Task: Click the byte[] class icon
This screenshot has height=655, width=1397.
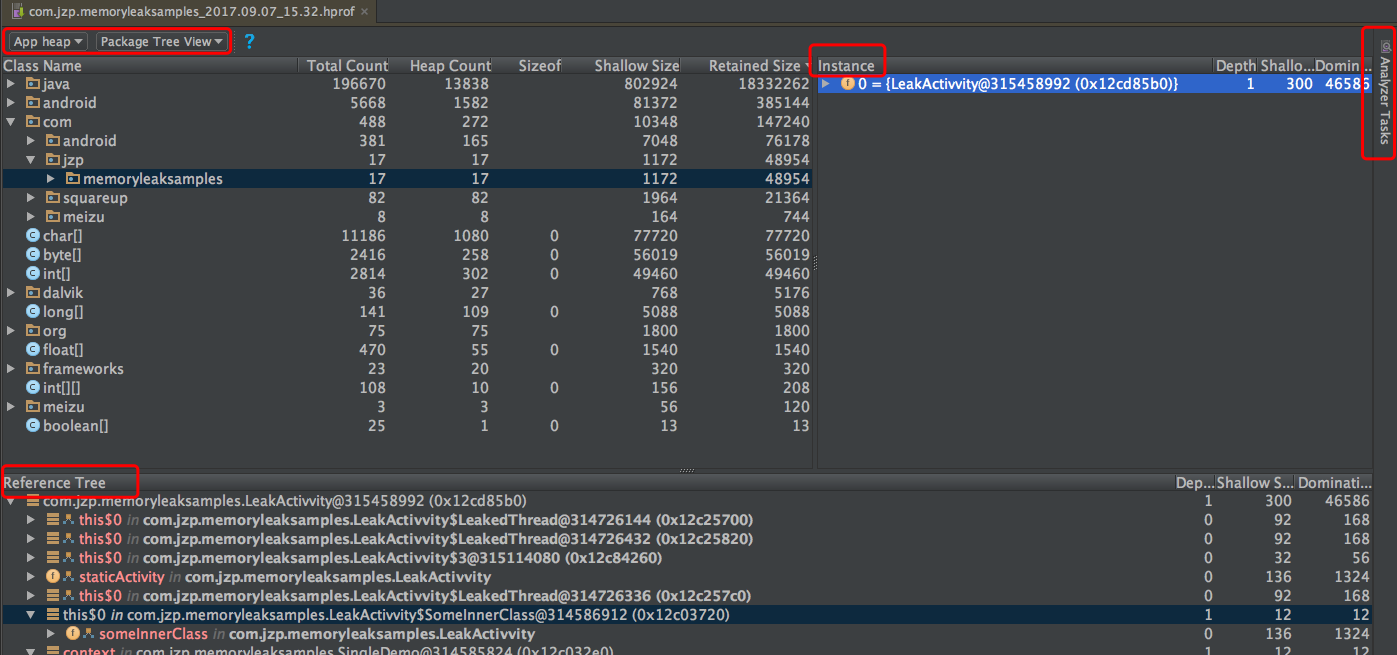Action: (x=32, y=255)
